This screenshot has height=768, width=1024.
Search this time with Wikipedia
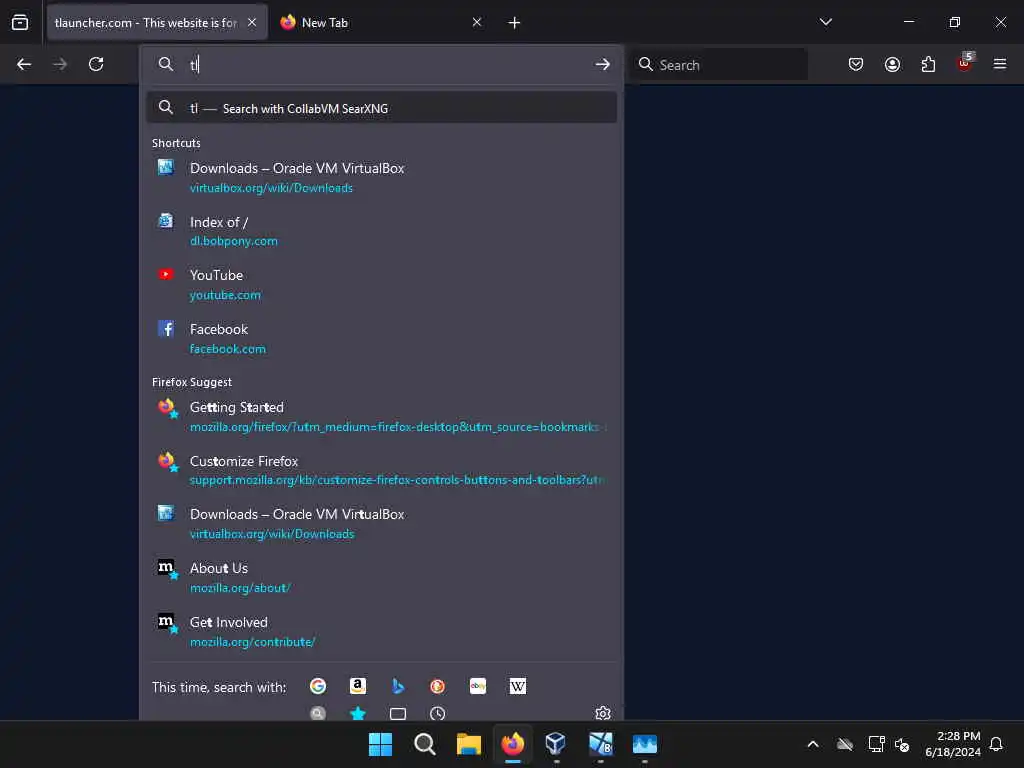pyautogui.click(x=518, y=686)
